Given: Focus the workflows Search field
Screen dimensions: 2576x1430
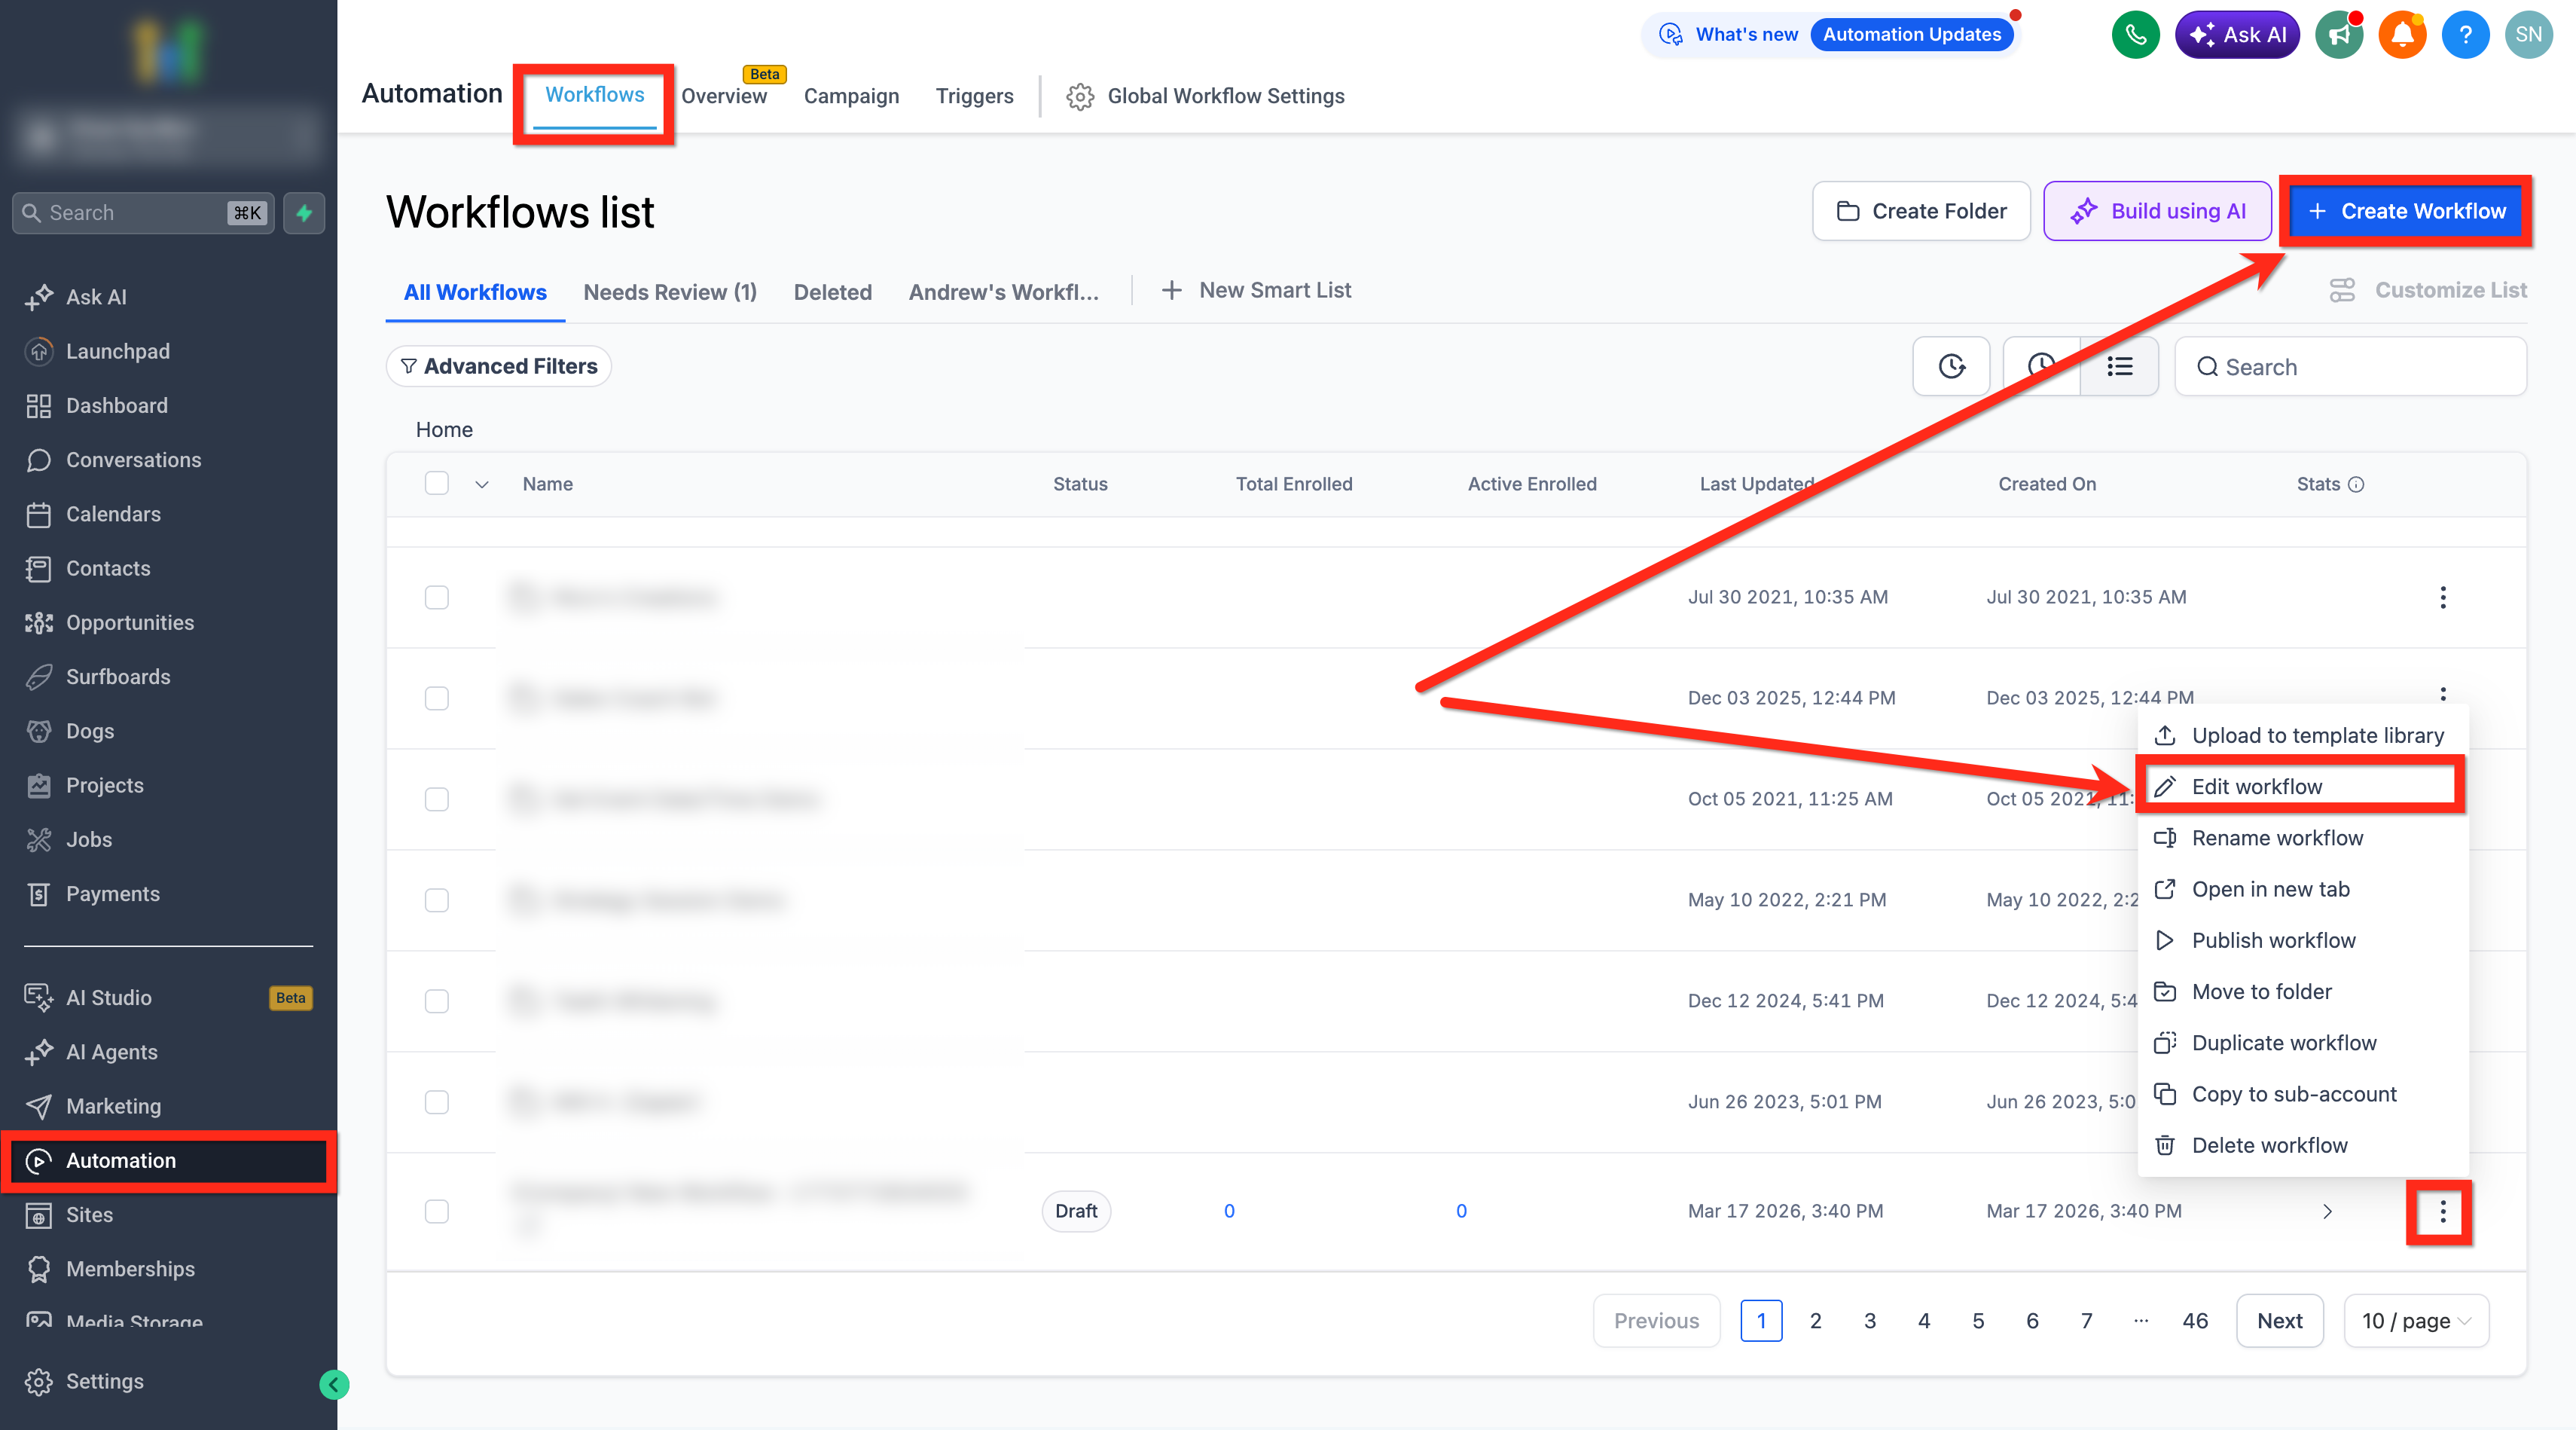Looking at the screenshot, I should click(2350, 366).
